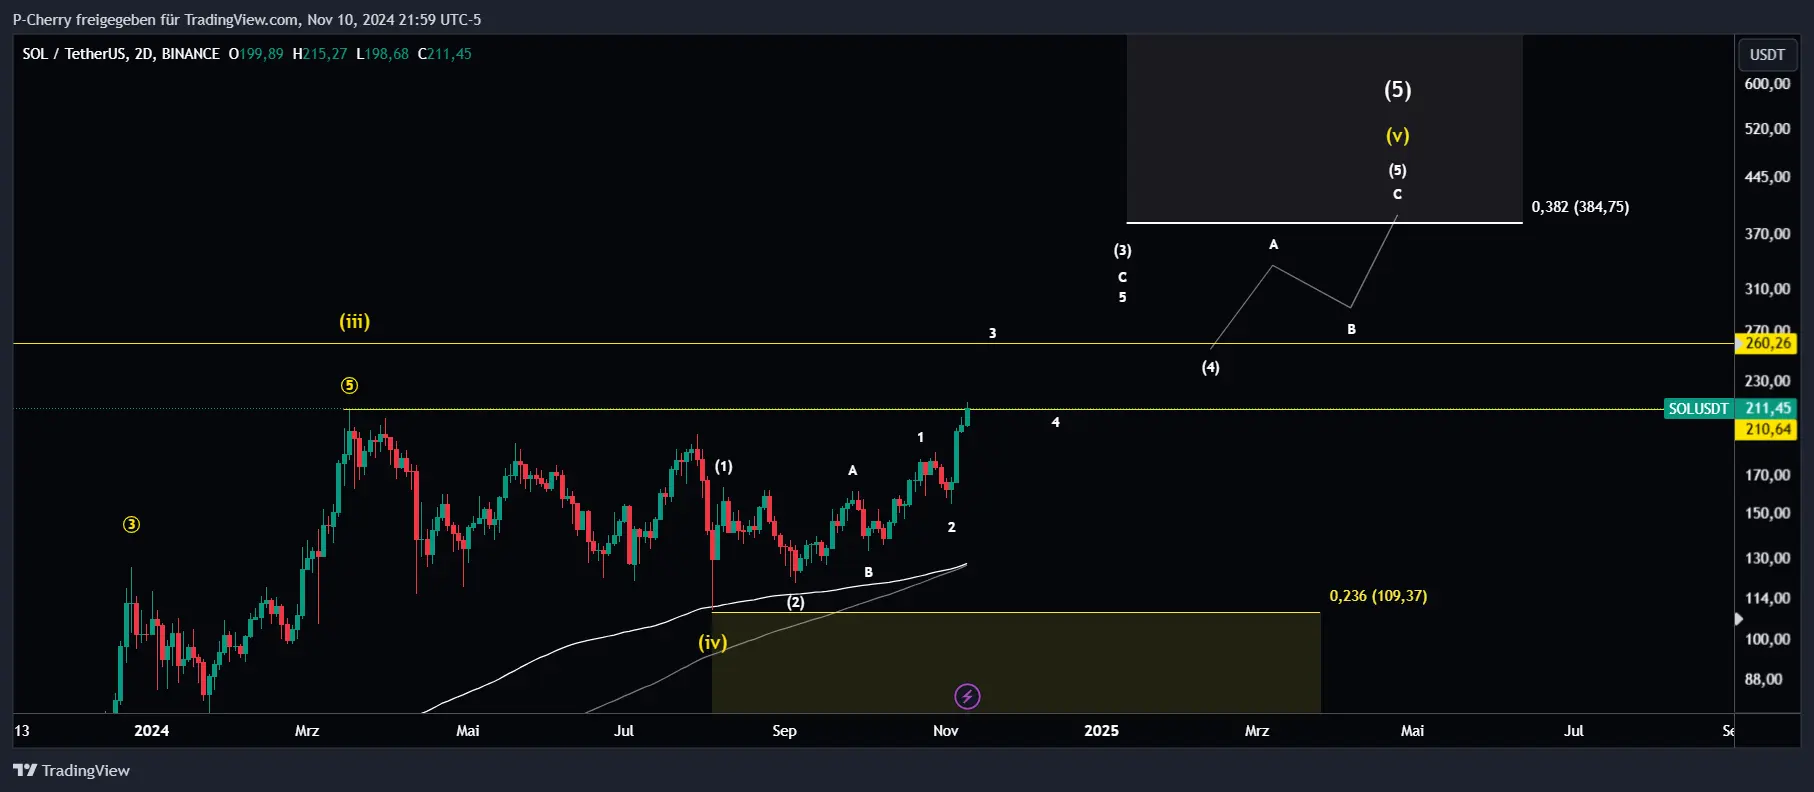Click the 211,45 current price label

[x=1767, y=408]
